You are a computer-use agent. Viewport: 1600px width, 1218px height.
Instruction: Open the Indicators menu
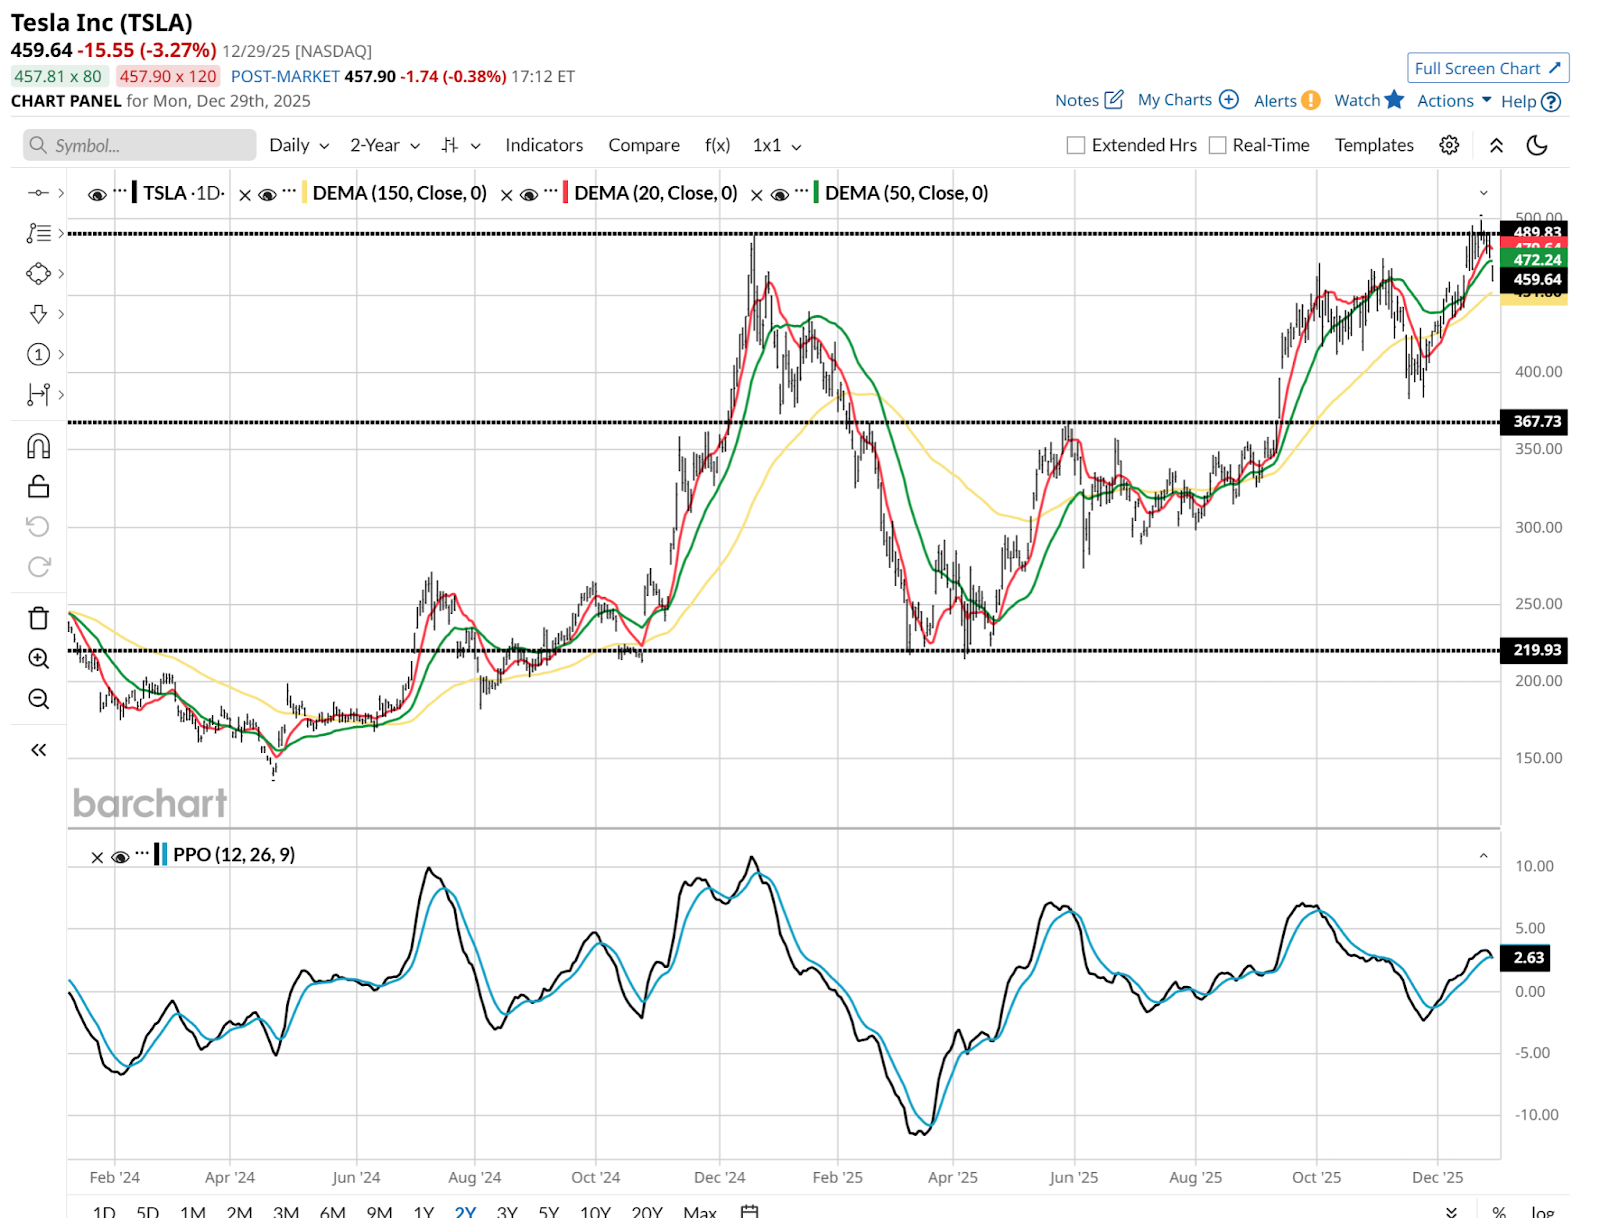[543, 145]
